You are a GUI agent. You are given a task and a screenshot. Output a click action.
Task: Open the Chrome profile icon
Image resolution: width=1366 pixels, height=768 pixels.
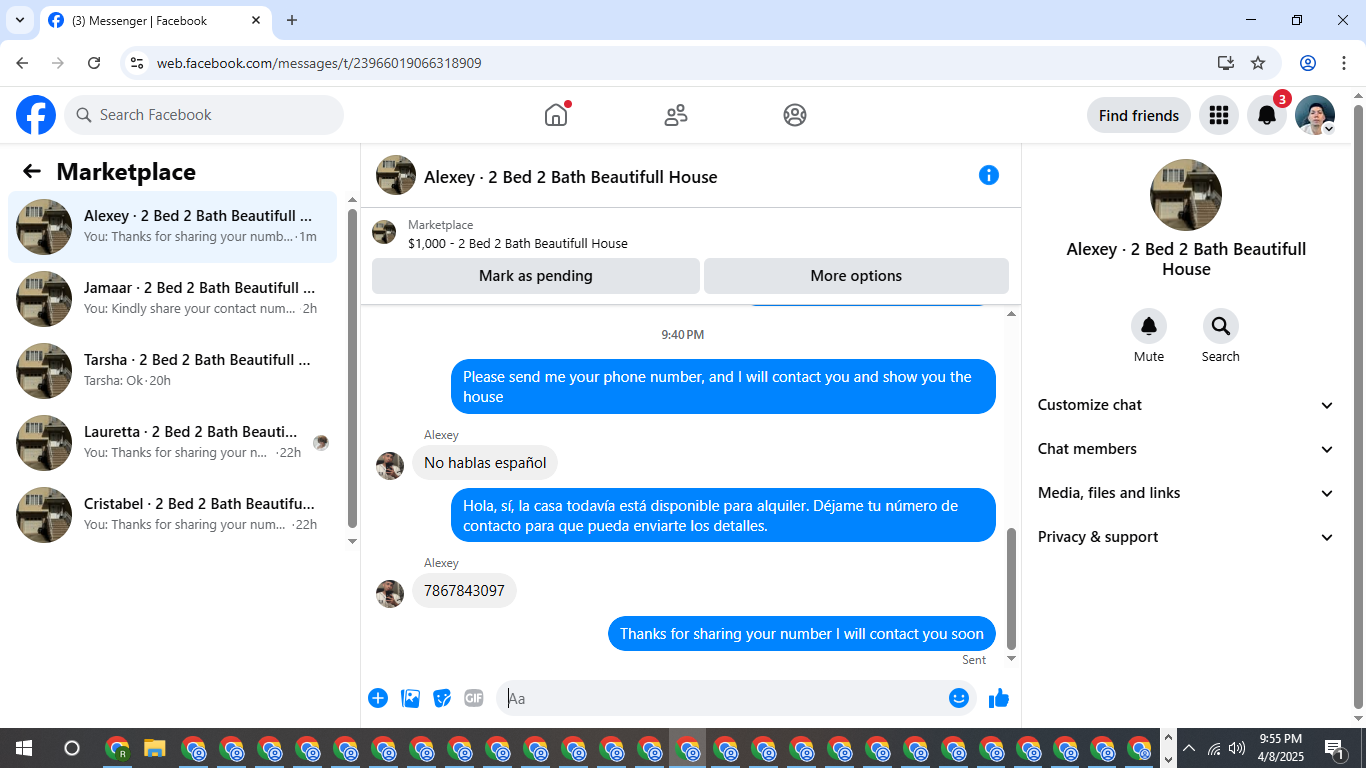click(1308, 63)
